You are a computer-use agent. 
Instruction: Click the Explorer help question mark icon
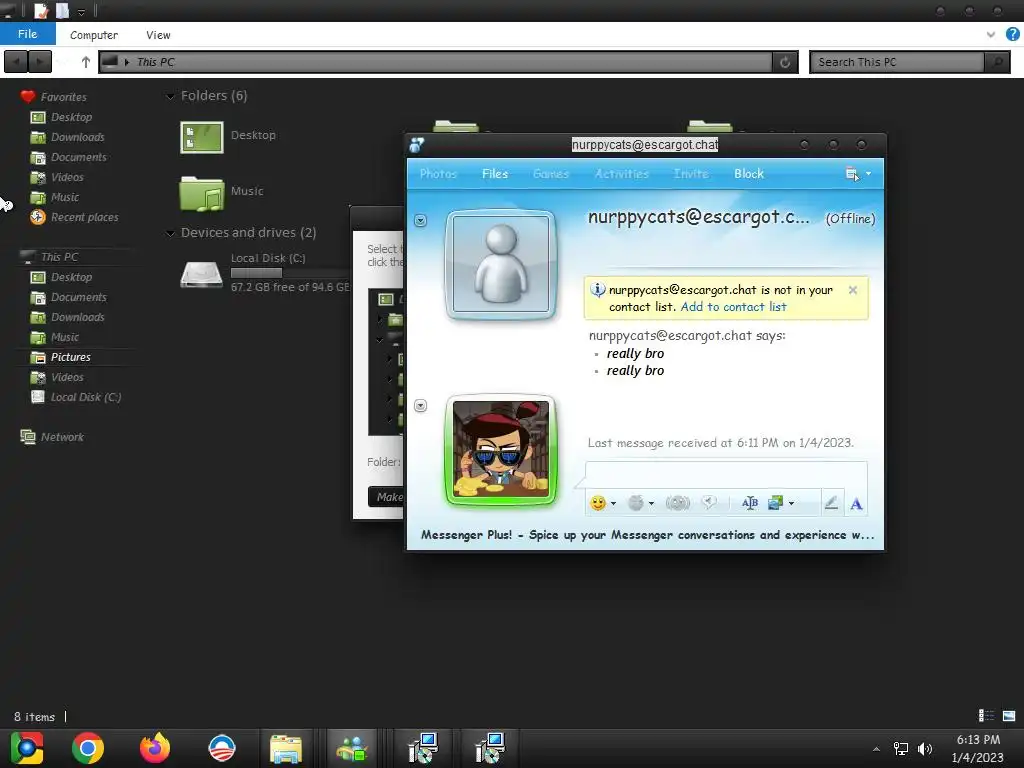tap(1013, 34)
